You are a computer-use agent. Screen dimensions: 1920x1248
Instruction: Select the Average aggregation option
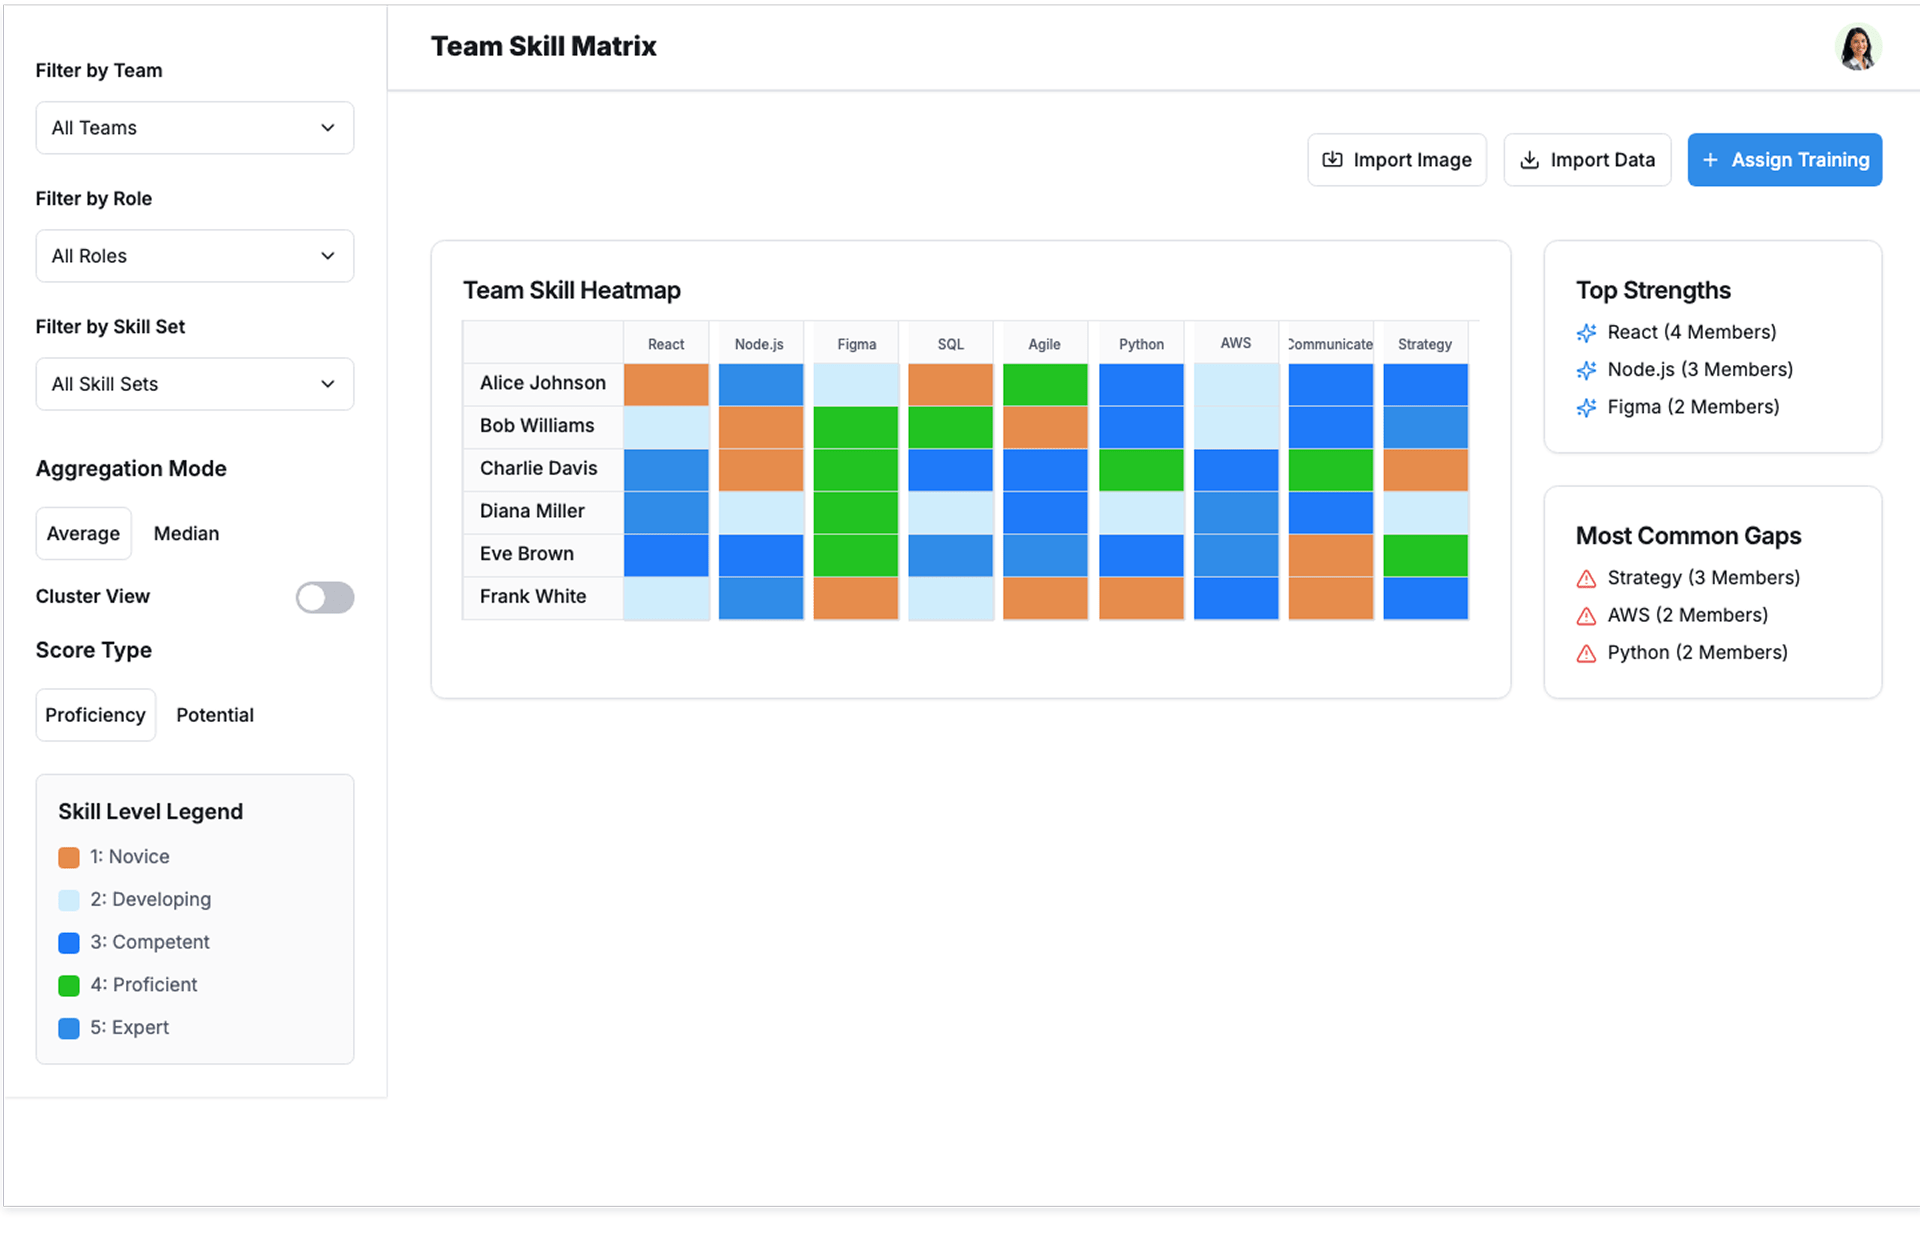coord(83,534)
